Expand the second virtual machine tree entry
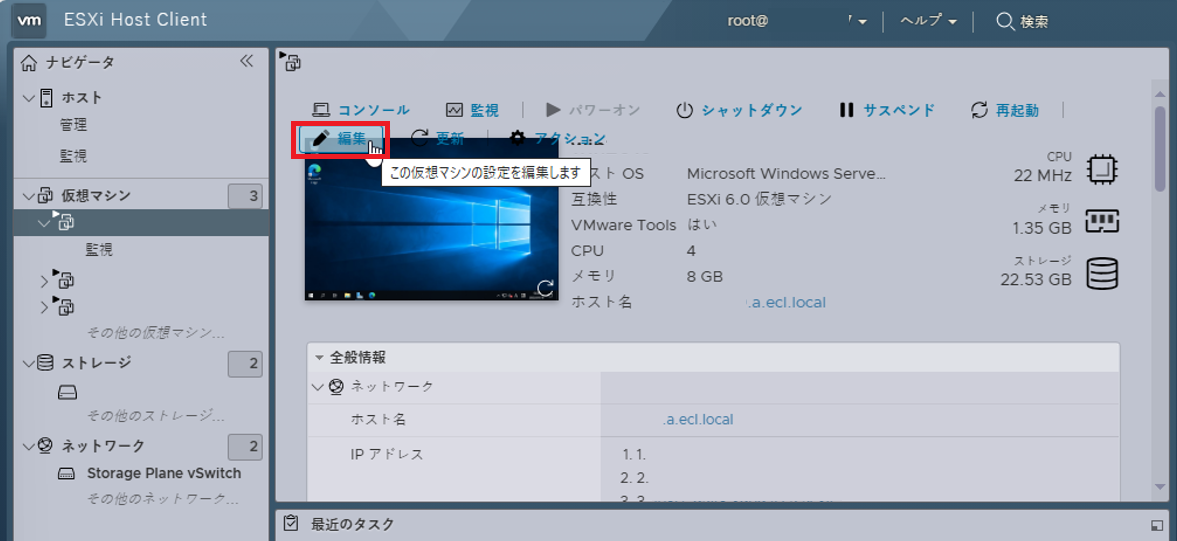The width and height of the screenshot is (1177, 541). click(44, 282)
